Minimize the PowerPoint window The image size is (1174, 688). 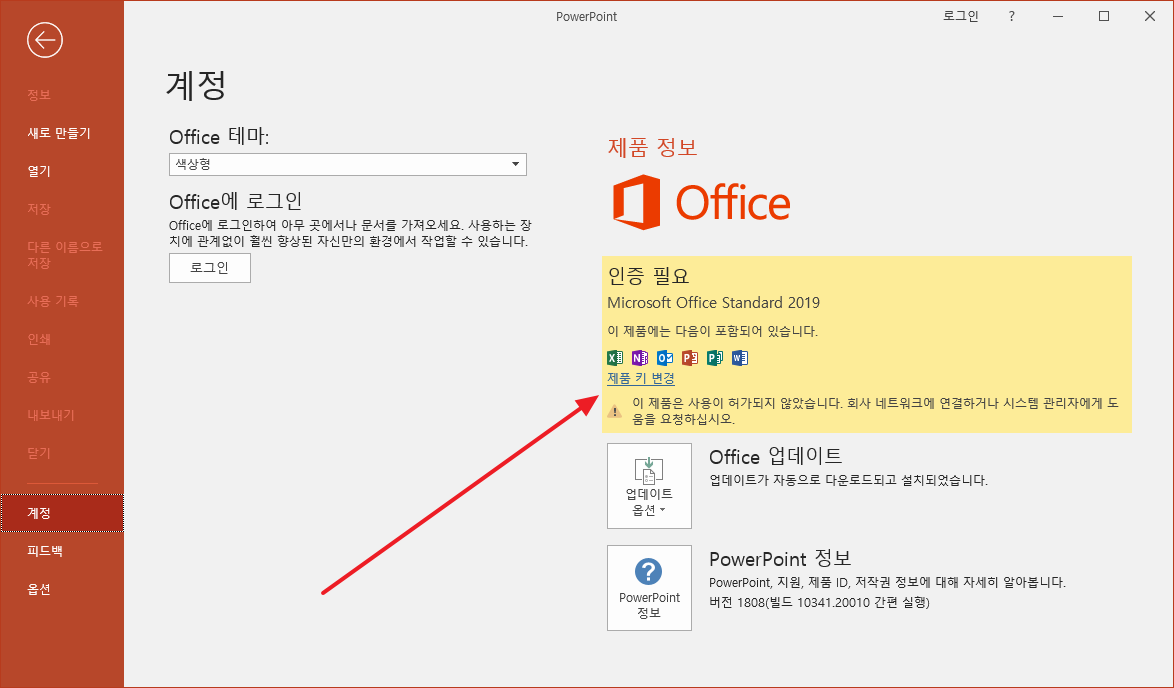click(x=1058, y=16)
